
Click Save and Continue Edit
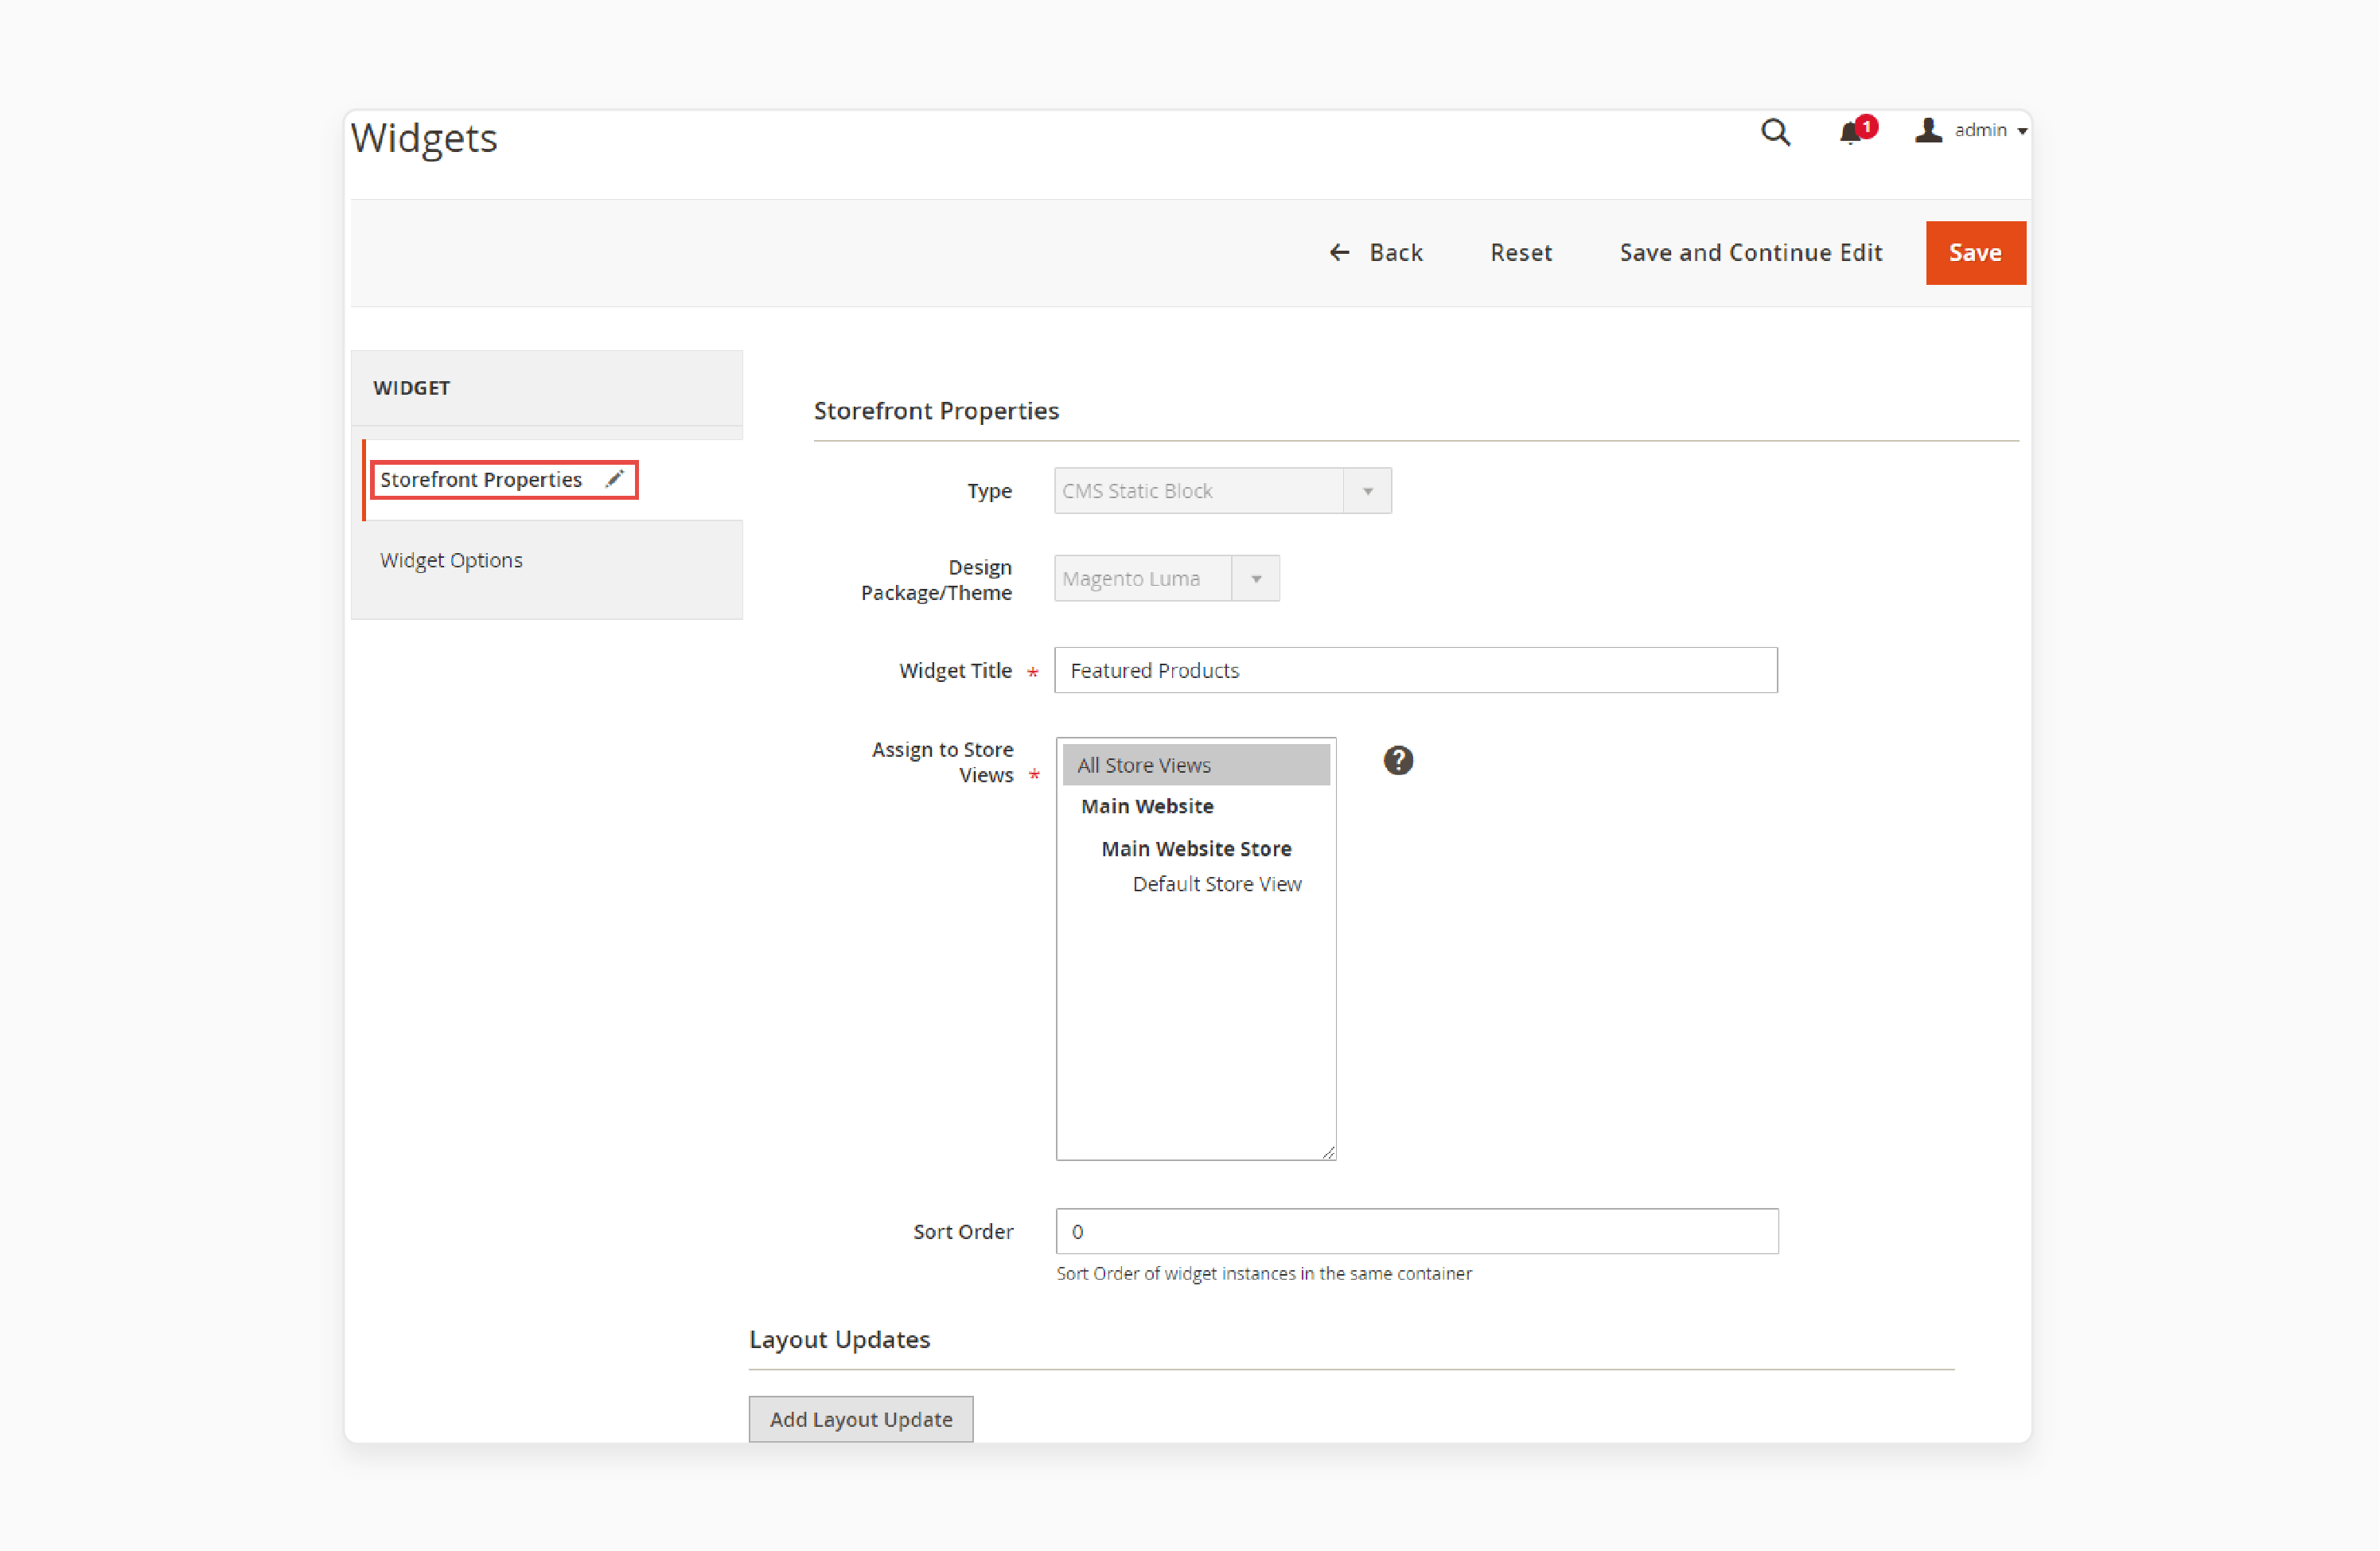pos(1750,252)
